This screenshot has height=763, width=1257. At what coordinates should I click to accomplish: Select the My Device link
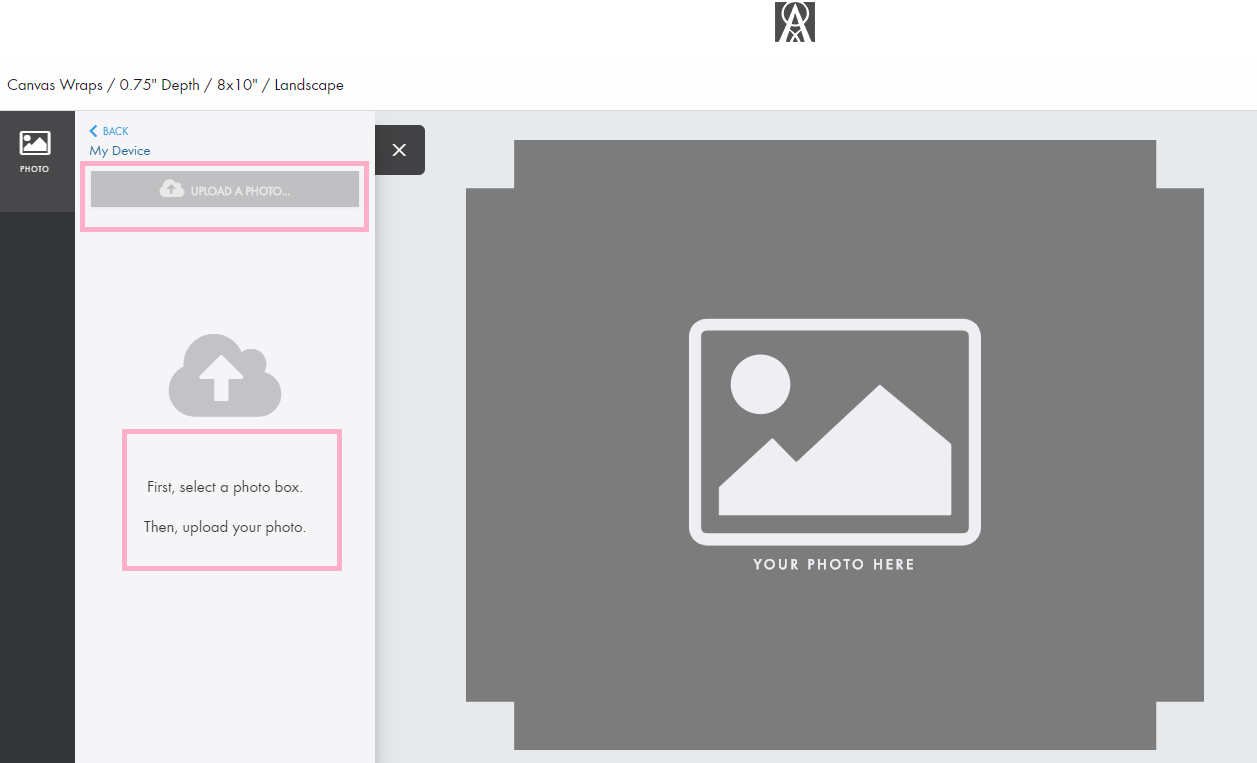coord(120,151)
